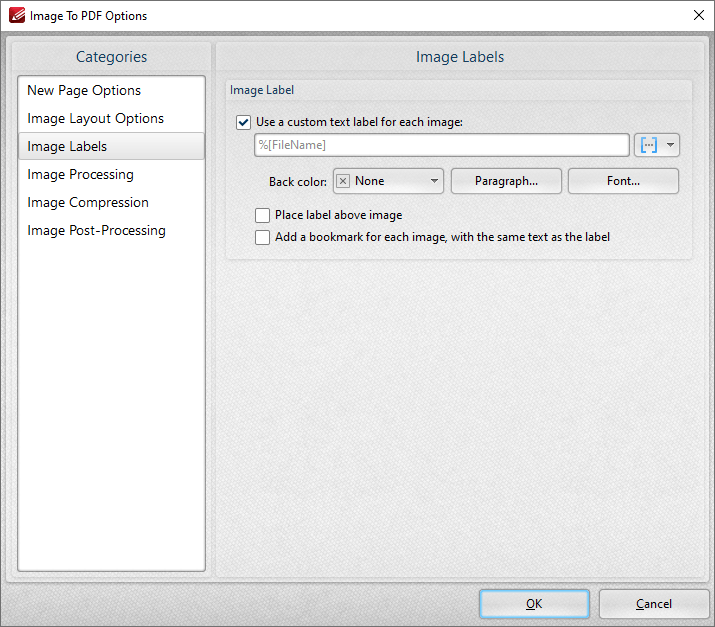
Task: Click the PDF app icon in title bar
Action: click(17, 15)
